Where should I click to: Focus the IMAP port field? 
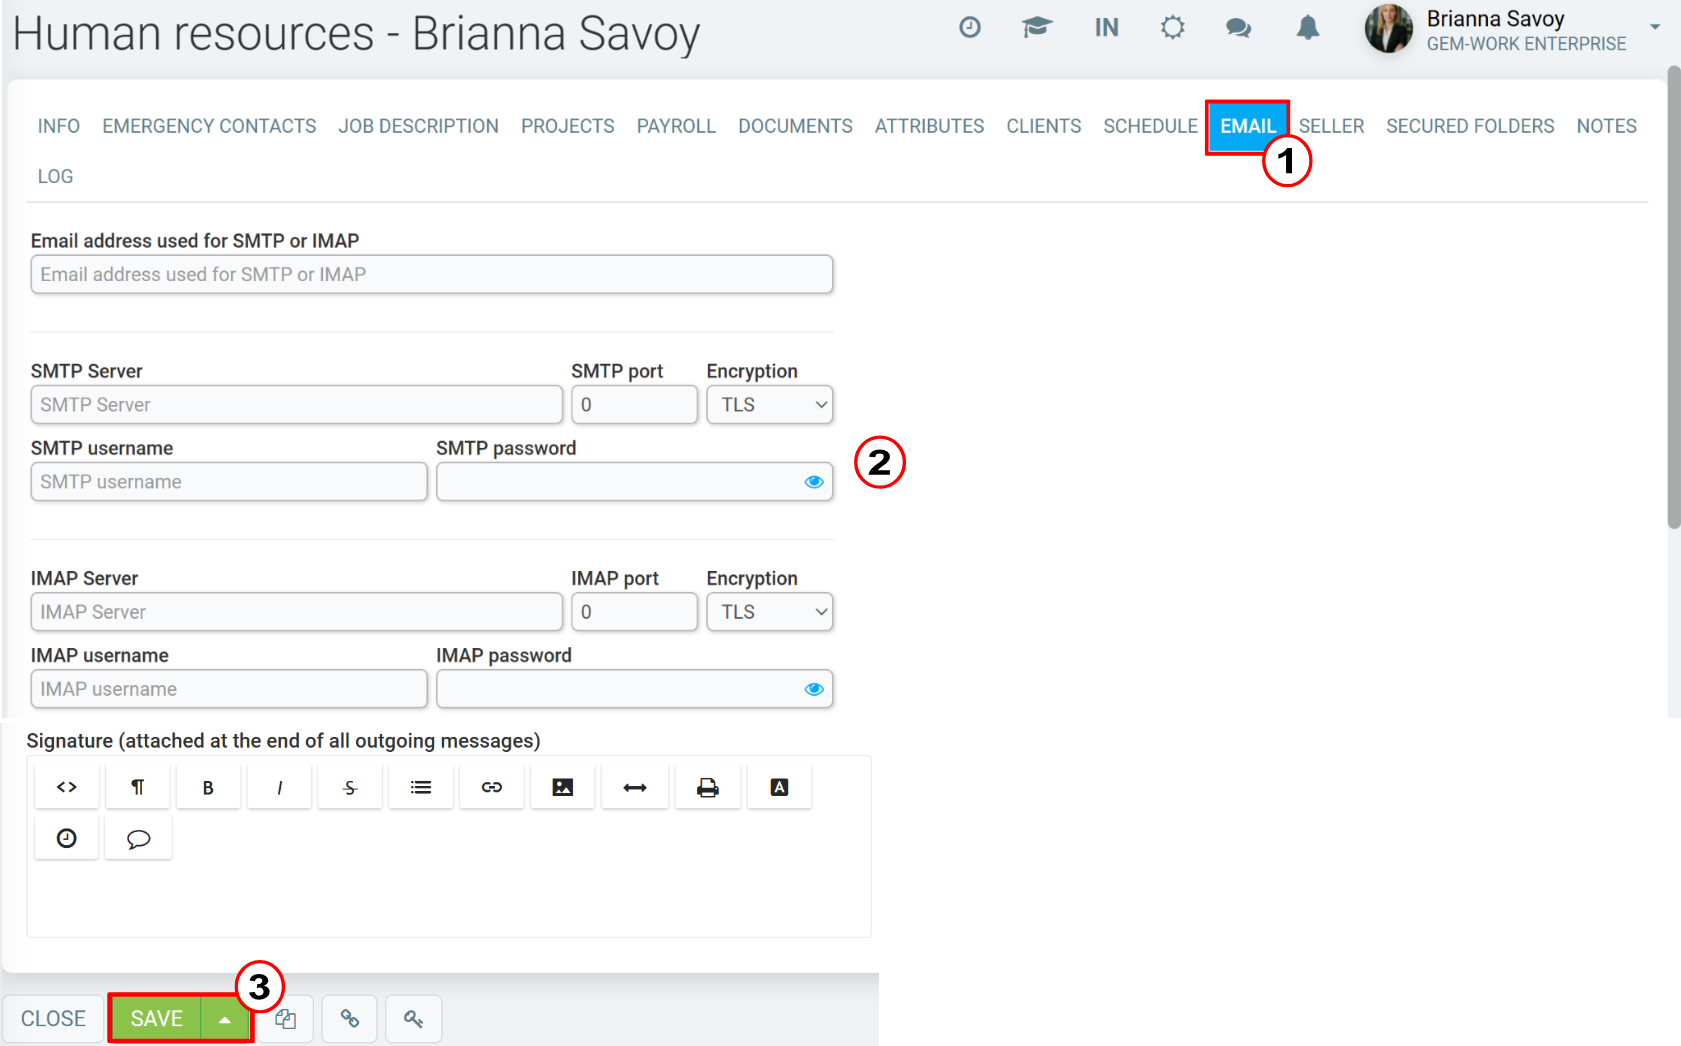tap(634, 612)
